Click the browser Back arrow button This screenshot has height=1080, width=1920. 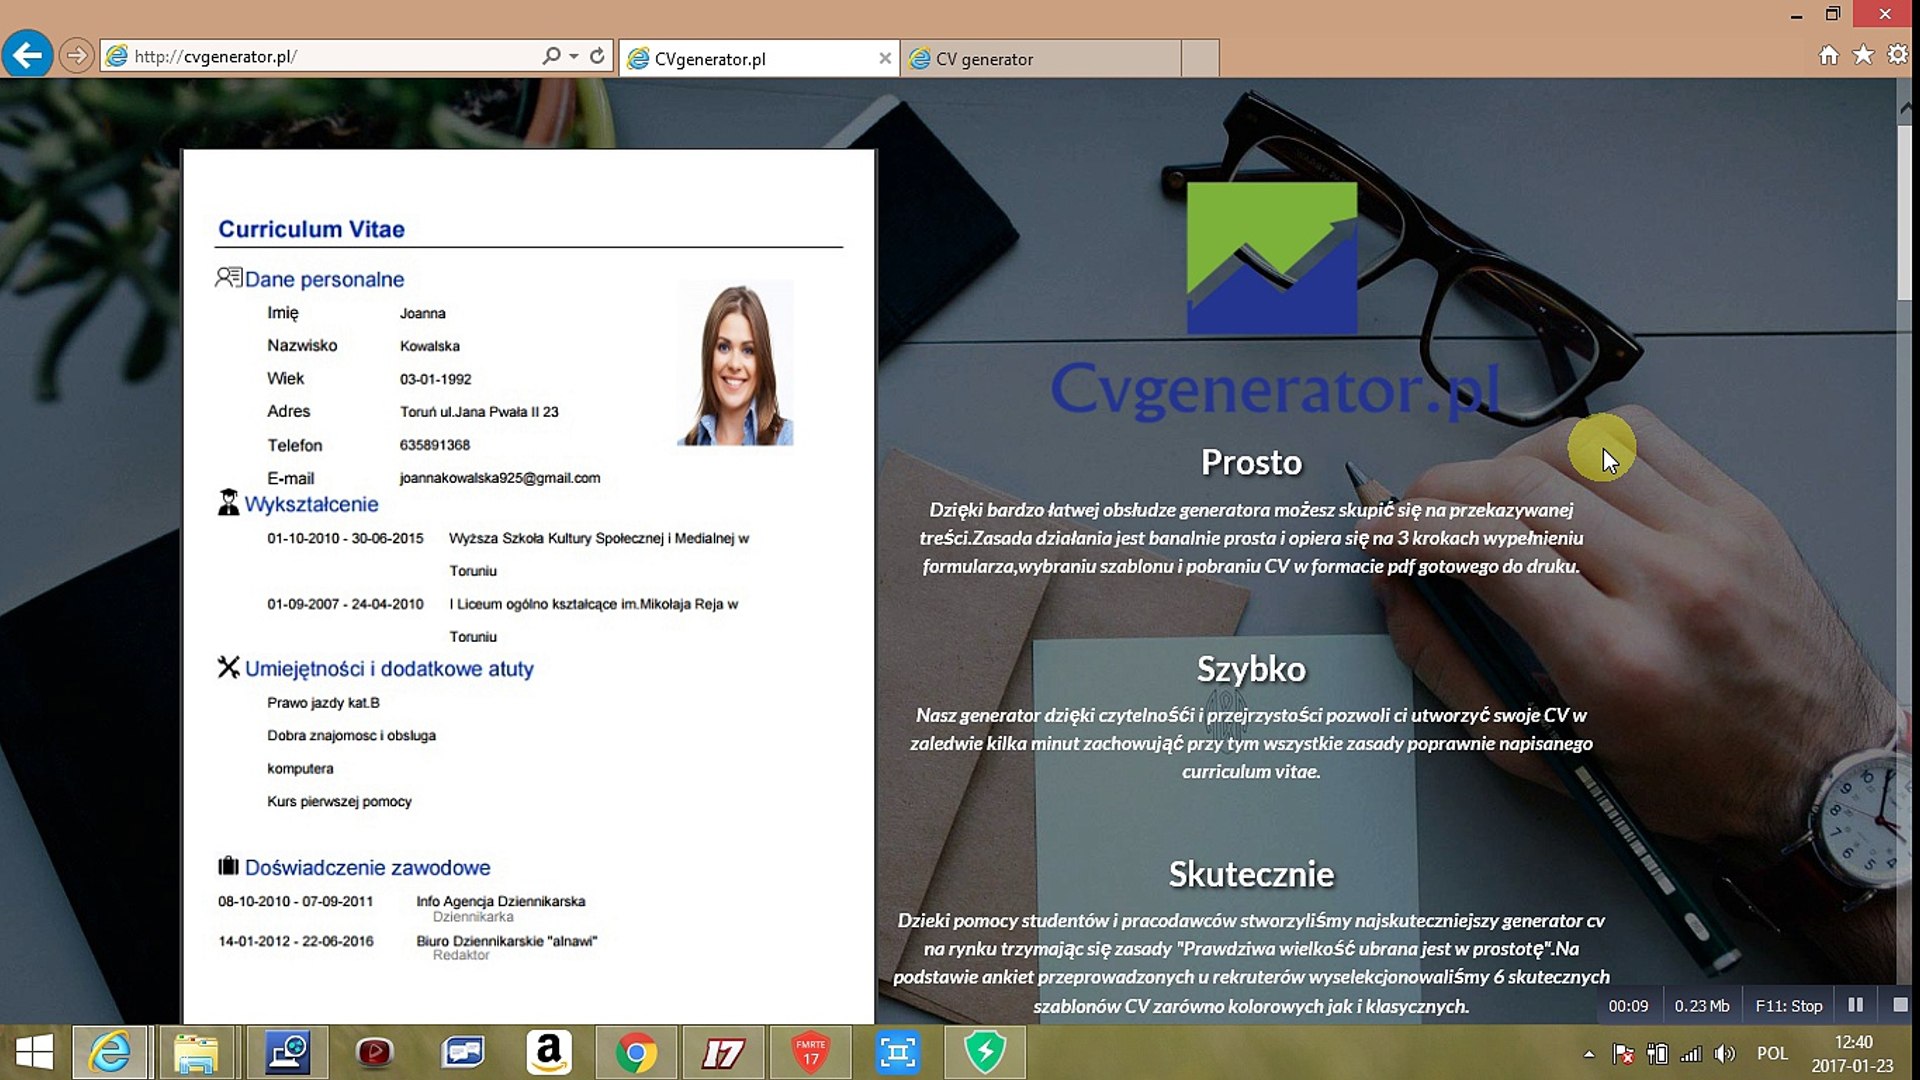point(27,55)
